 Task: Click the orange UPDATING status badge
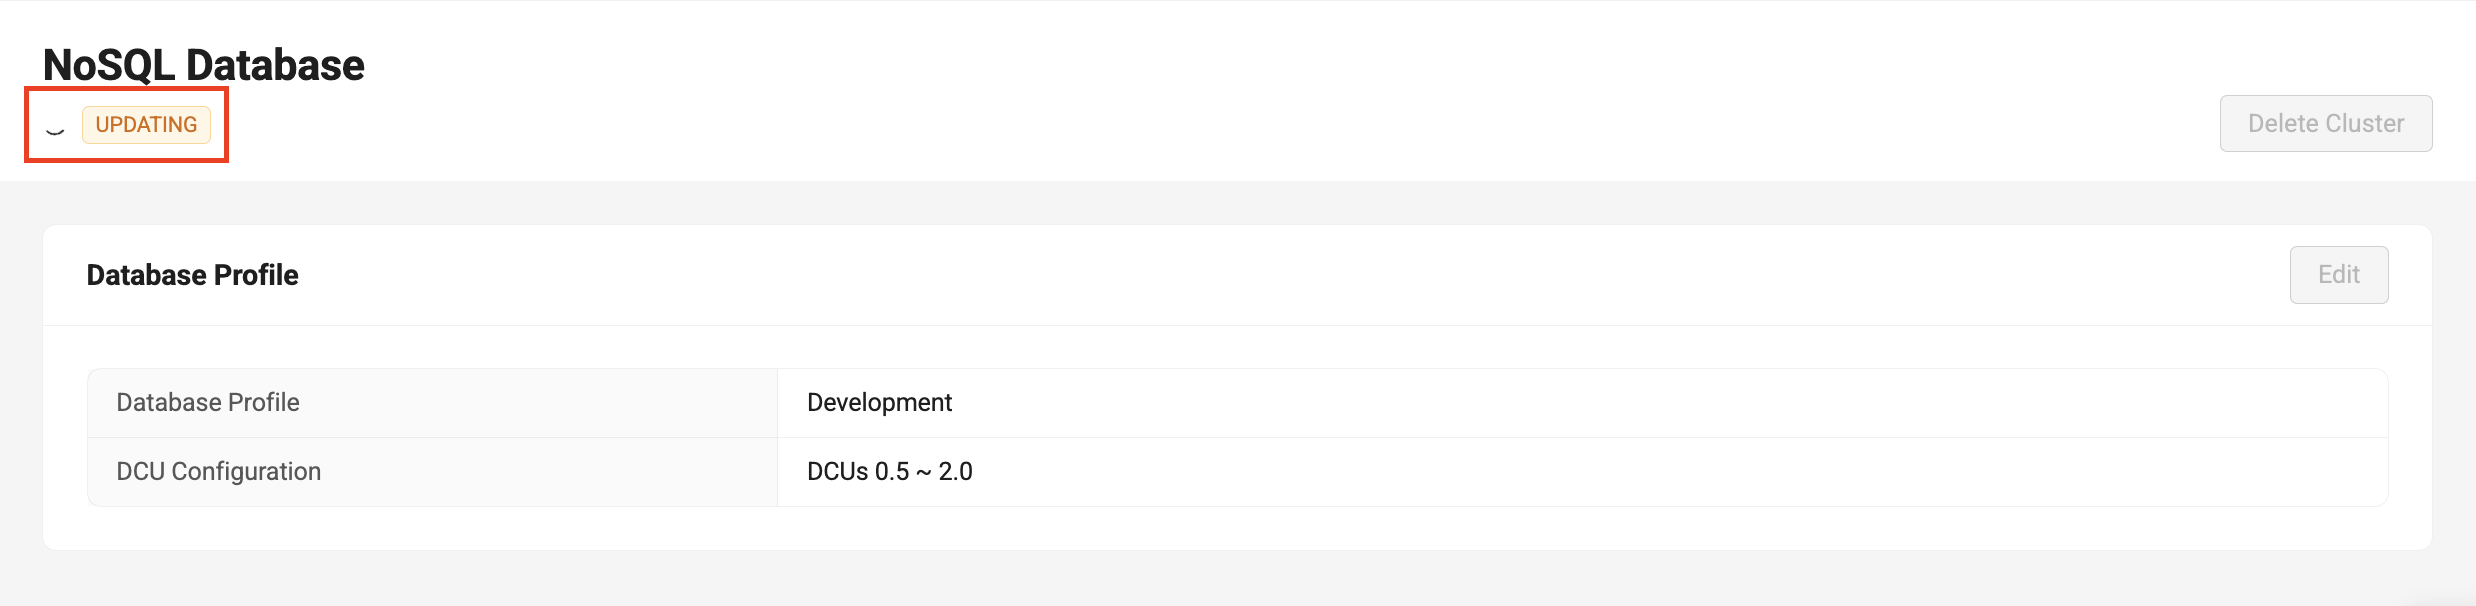146,124
